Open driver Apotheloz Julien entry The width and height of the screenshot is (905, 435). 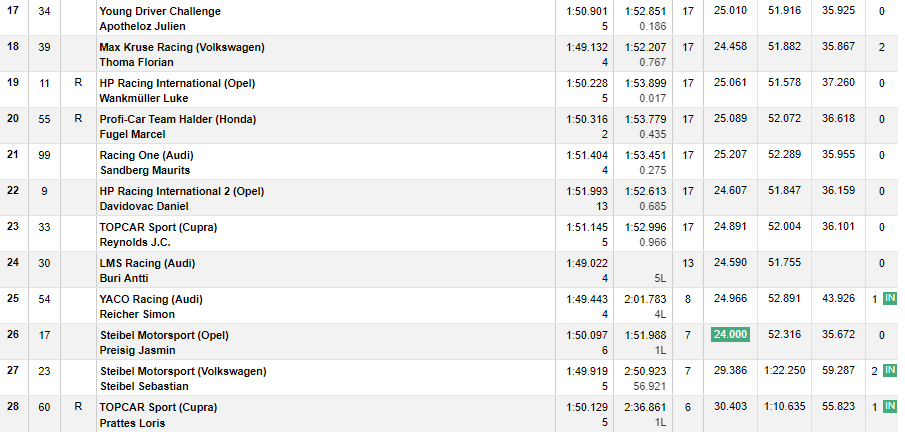[143, 27]
